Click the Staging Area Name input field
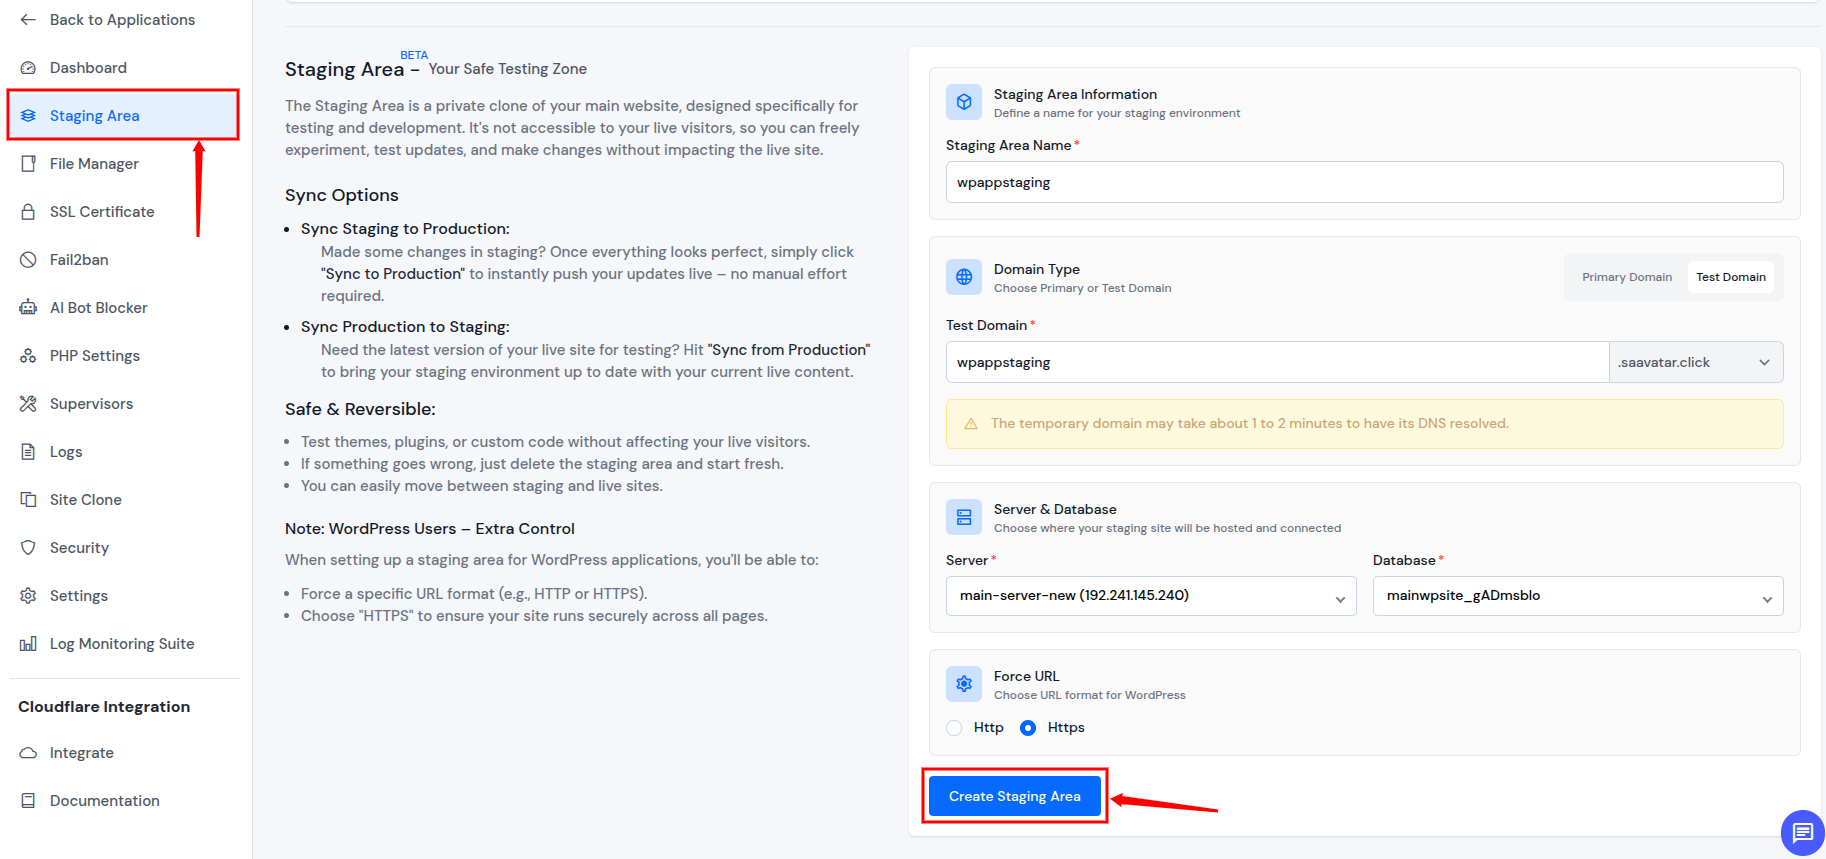Screen dimensions: 1826x859 click(x=1364, y=182)
